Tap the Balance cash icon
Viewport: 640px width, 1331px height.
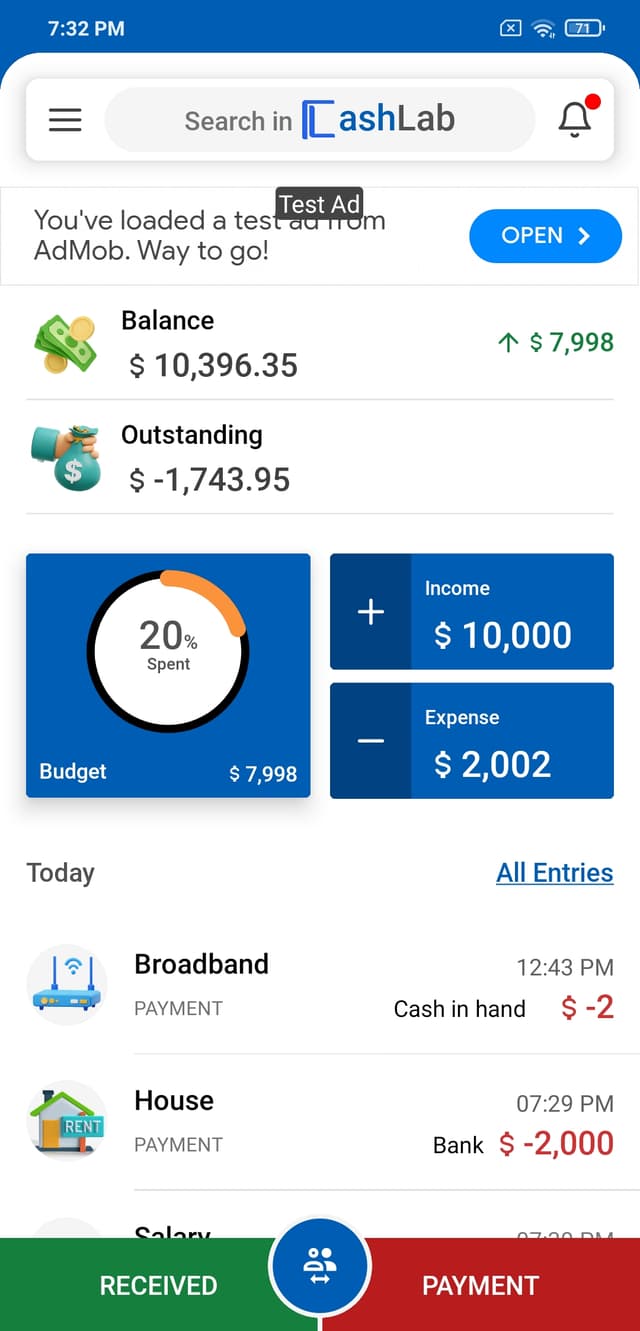pyautogui.click(x=66, y=343)
